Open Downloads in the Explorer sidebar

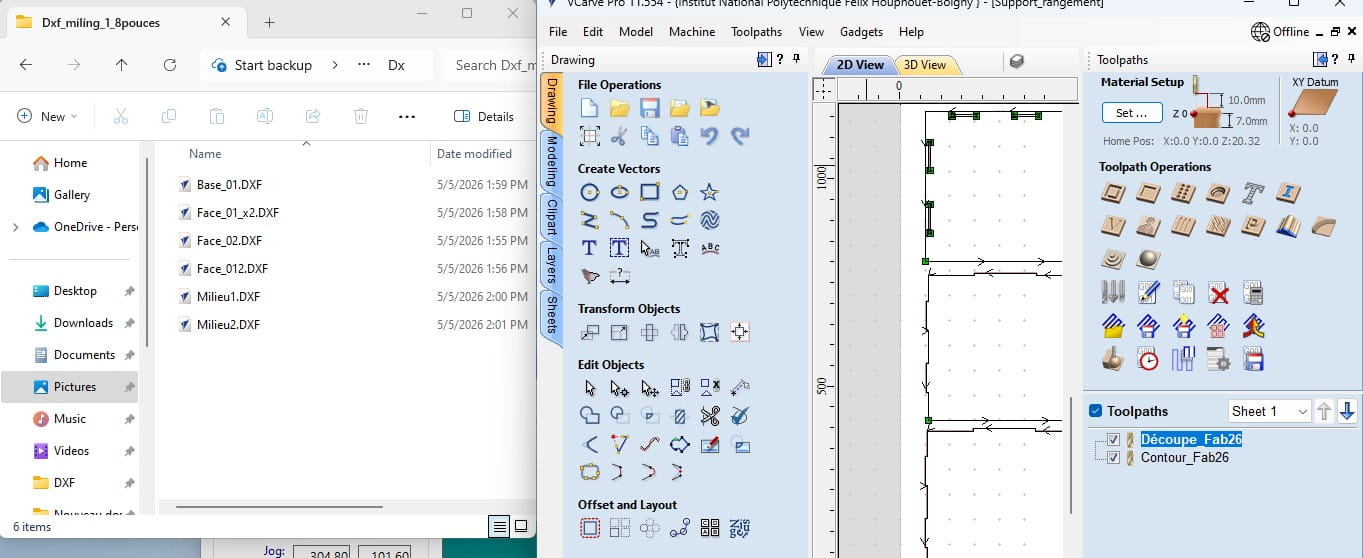tap(83, 323)
